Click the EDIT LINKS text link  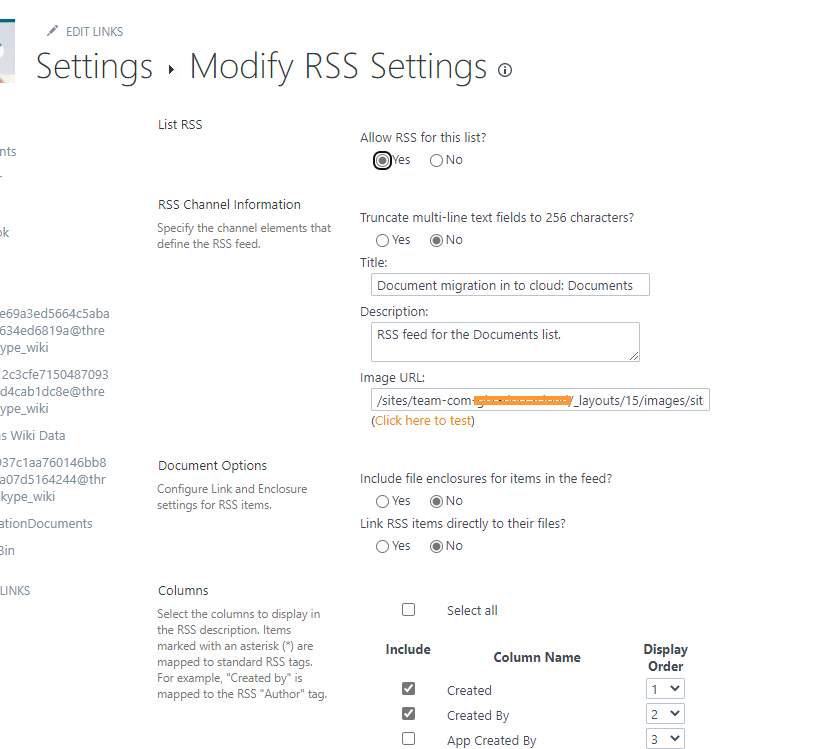(95, 32)
